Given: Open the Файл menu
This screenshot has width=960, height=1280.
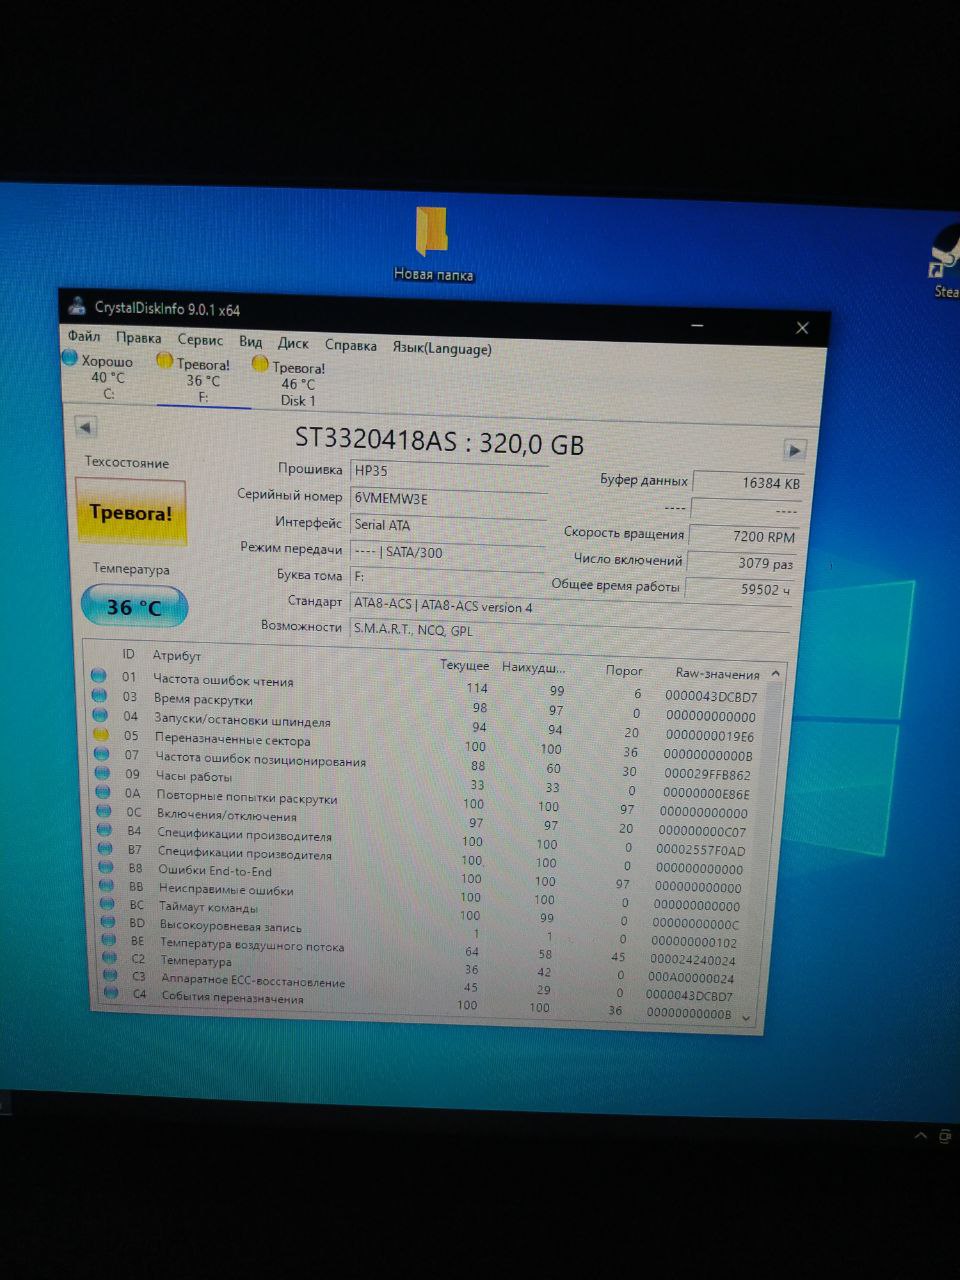Looking at the screenshot, I should [x=84, y=336].
